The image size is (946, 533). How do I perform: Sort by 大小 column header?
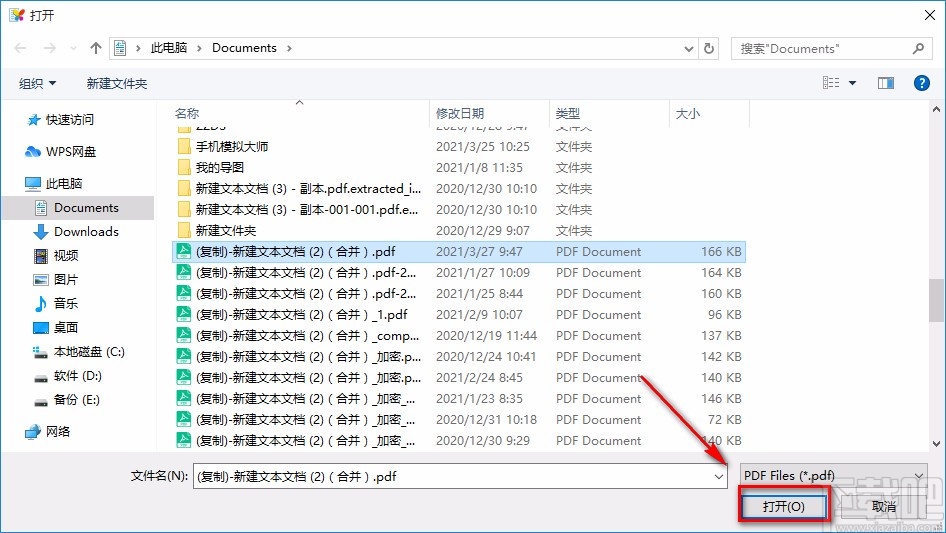(x=688, y=113)
